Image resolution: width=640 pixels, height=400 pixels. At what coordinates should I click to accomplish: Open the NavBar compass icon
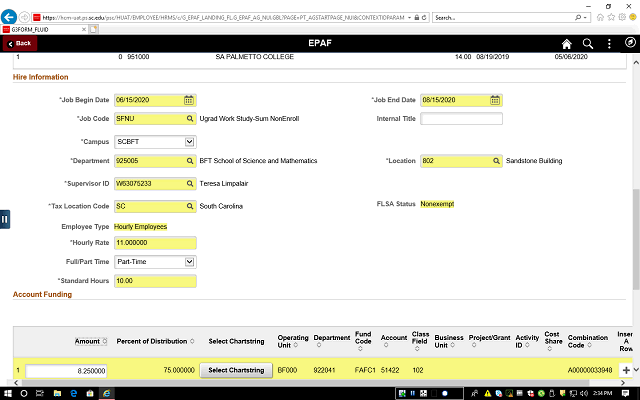pyautogui.click(x=630, y=42)
